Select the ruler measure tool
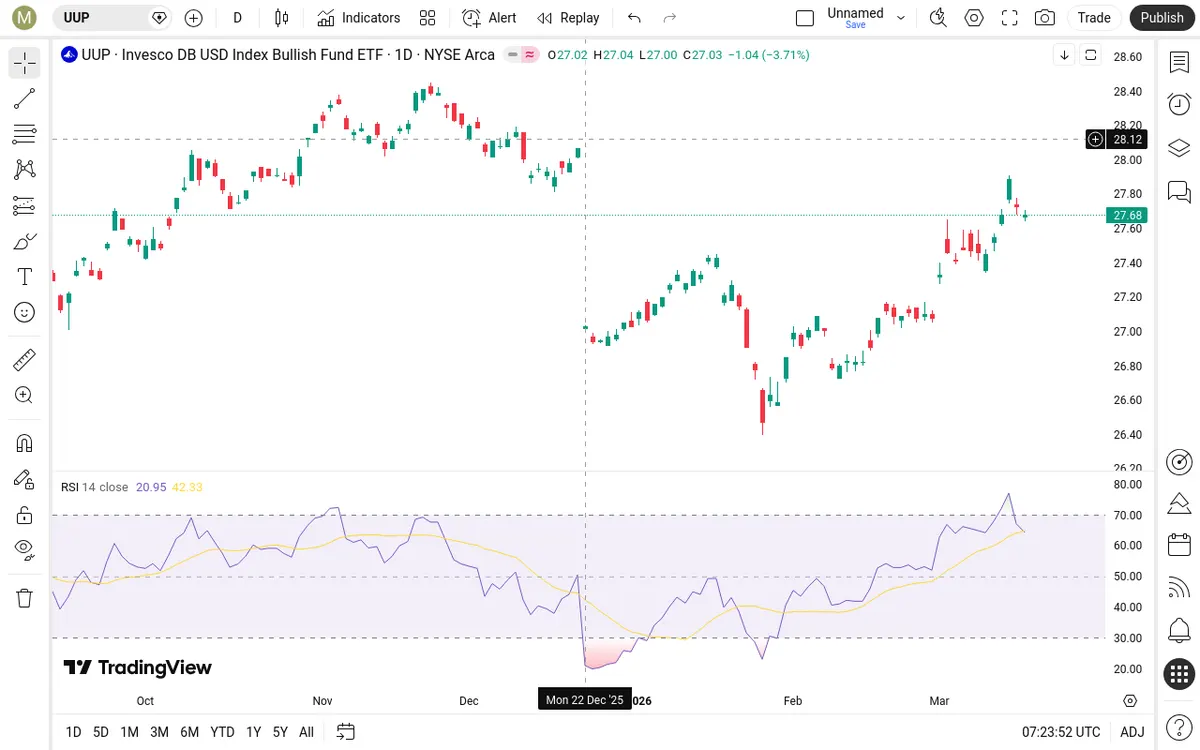 click(25, 359)
